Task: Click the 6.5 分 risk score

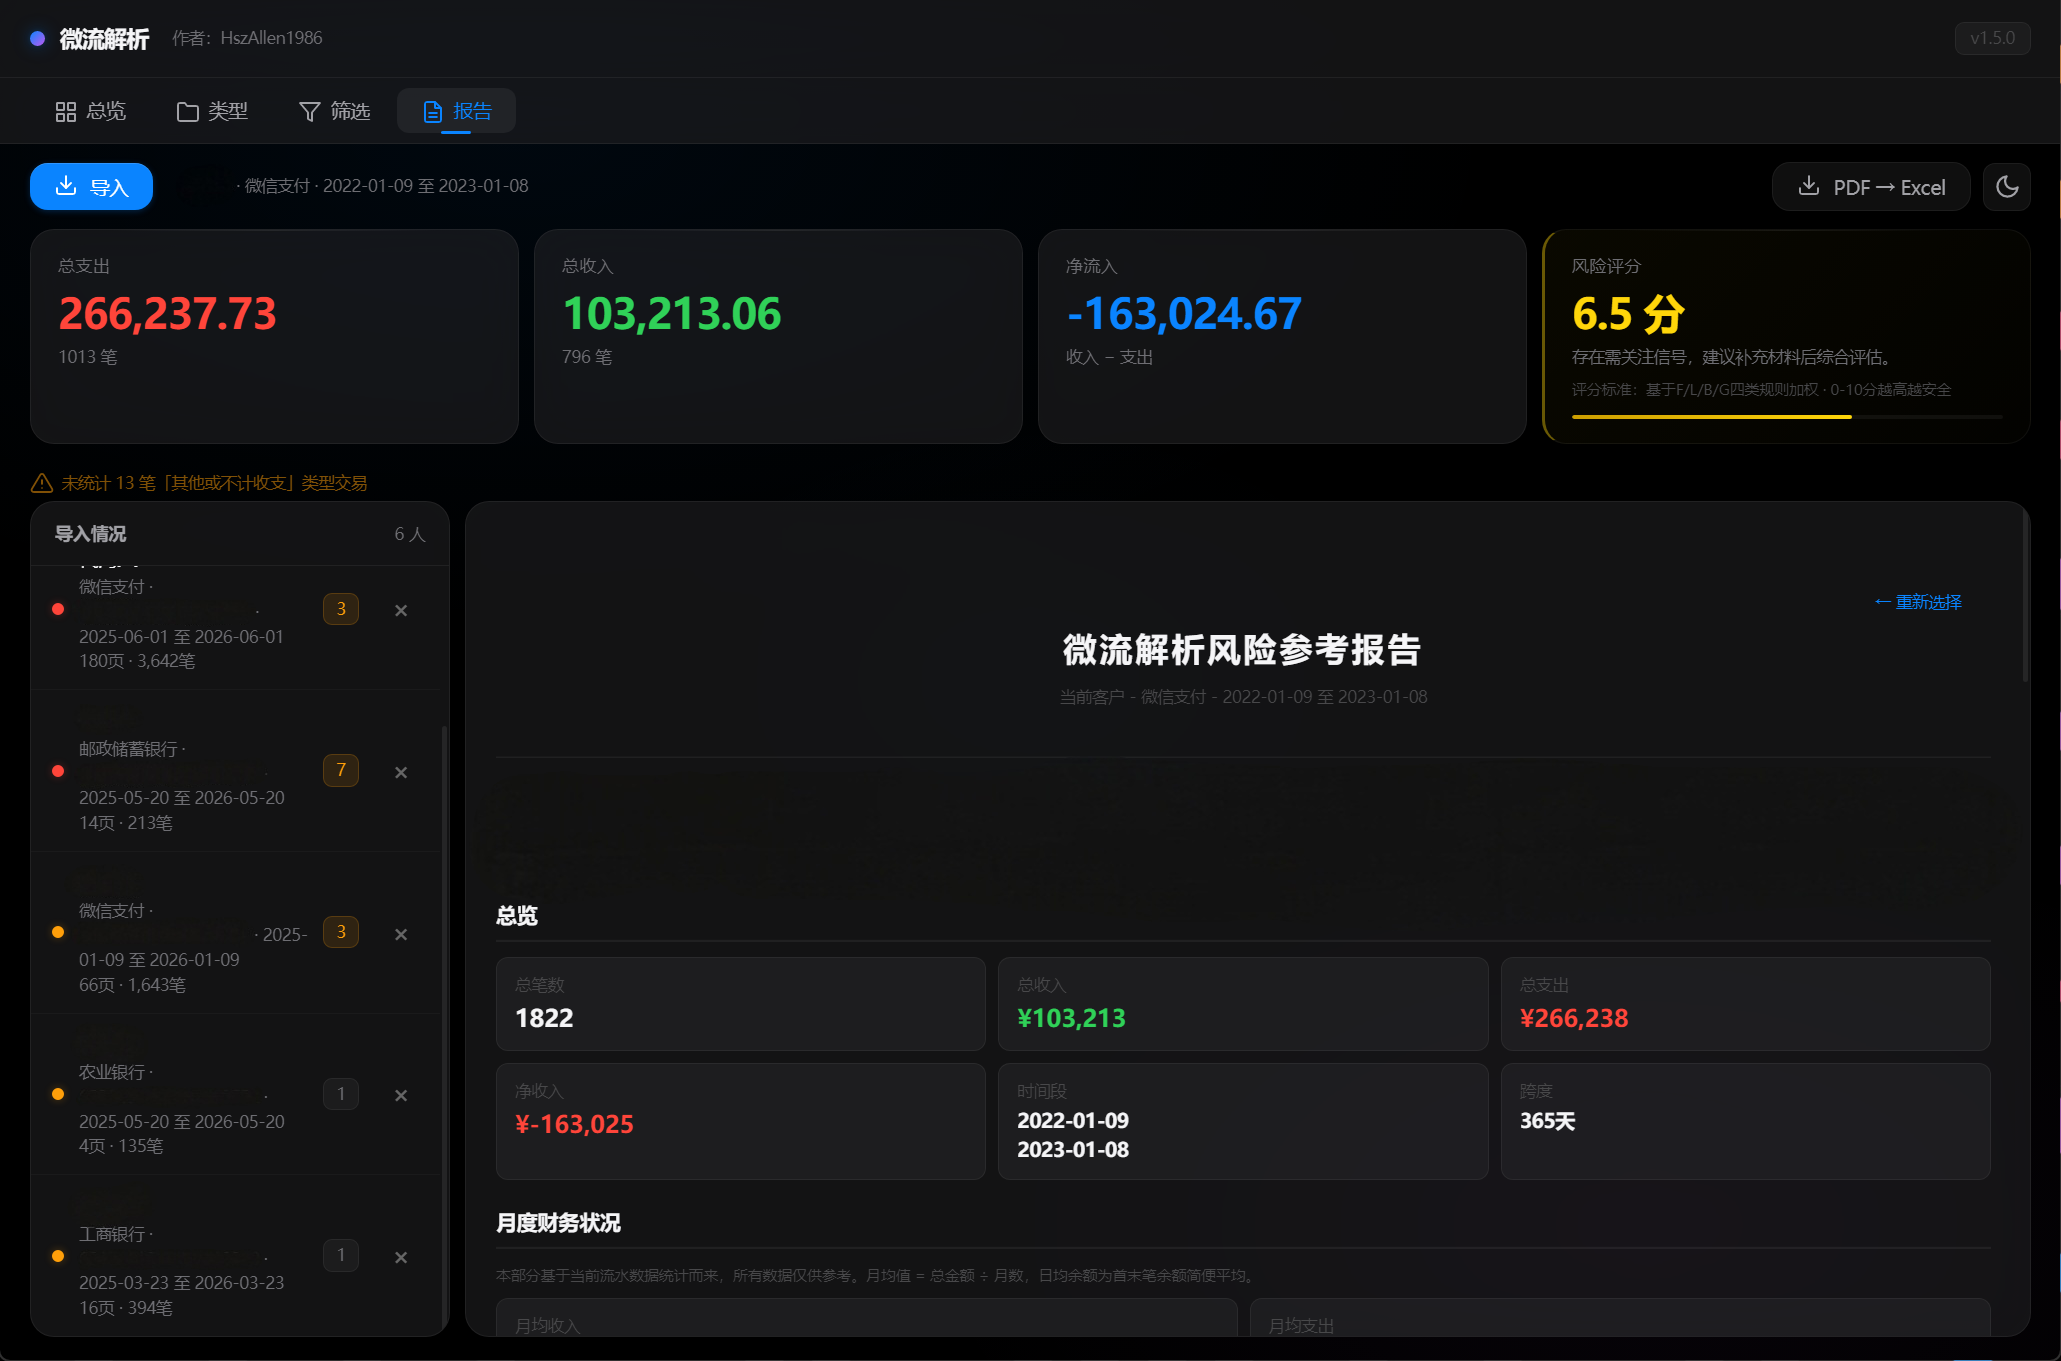Action: [1628, 314]
